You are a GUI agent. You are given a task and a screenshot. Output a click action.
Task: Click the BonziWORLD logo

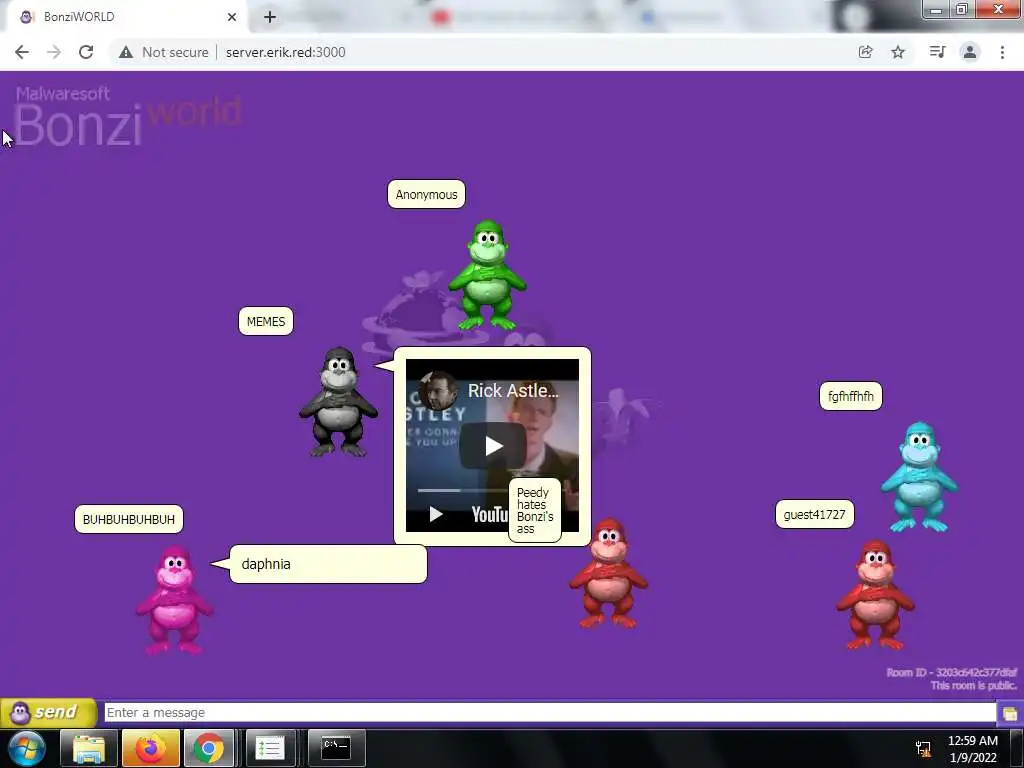(x=128, y=116)
